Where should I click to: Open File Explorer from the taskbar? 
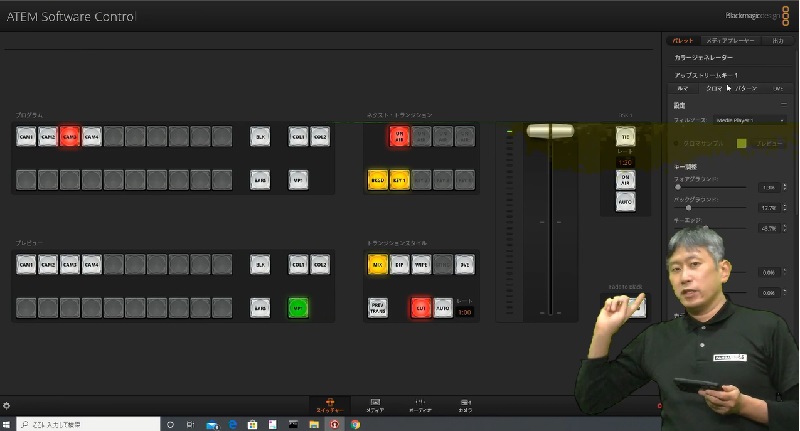point(314,424)
